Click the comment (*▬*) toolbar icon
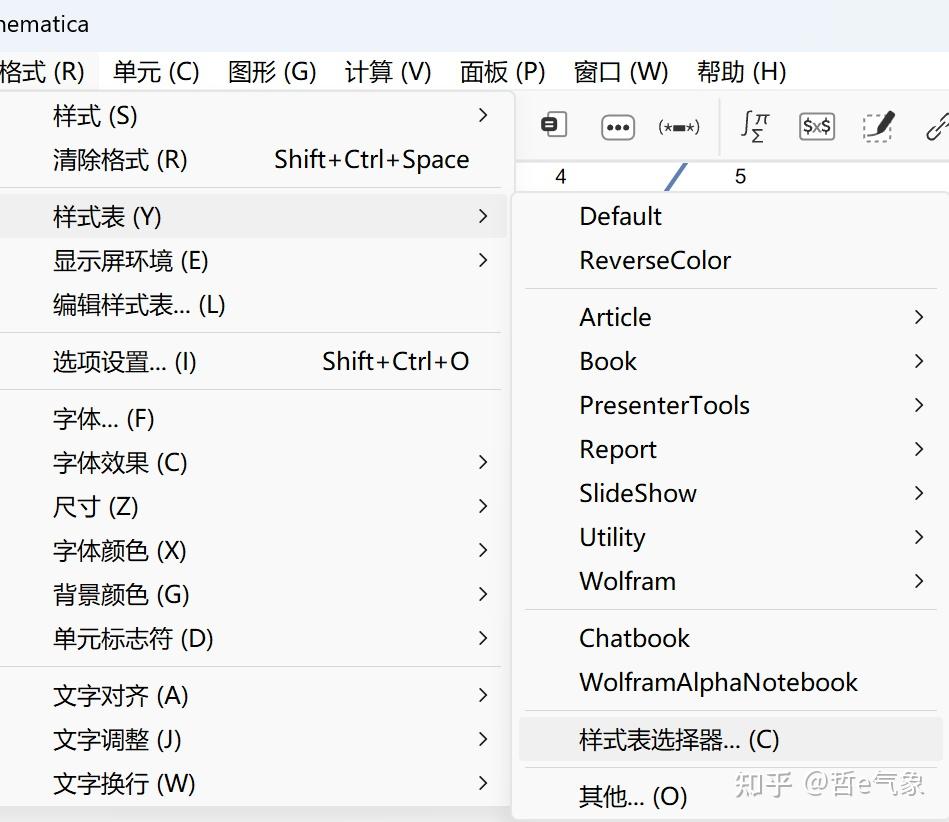 point(679,127)
